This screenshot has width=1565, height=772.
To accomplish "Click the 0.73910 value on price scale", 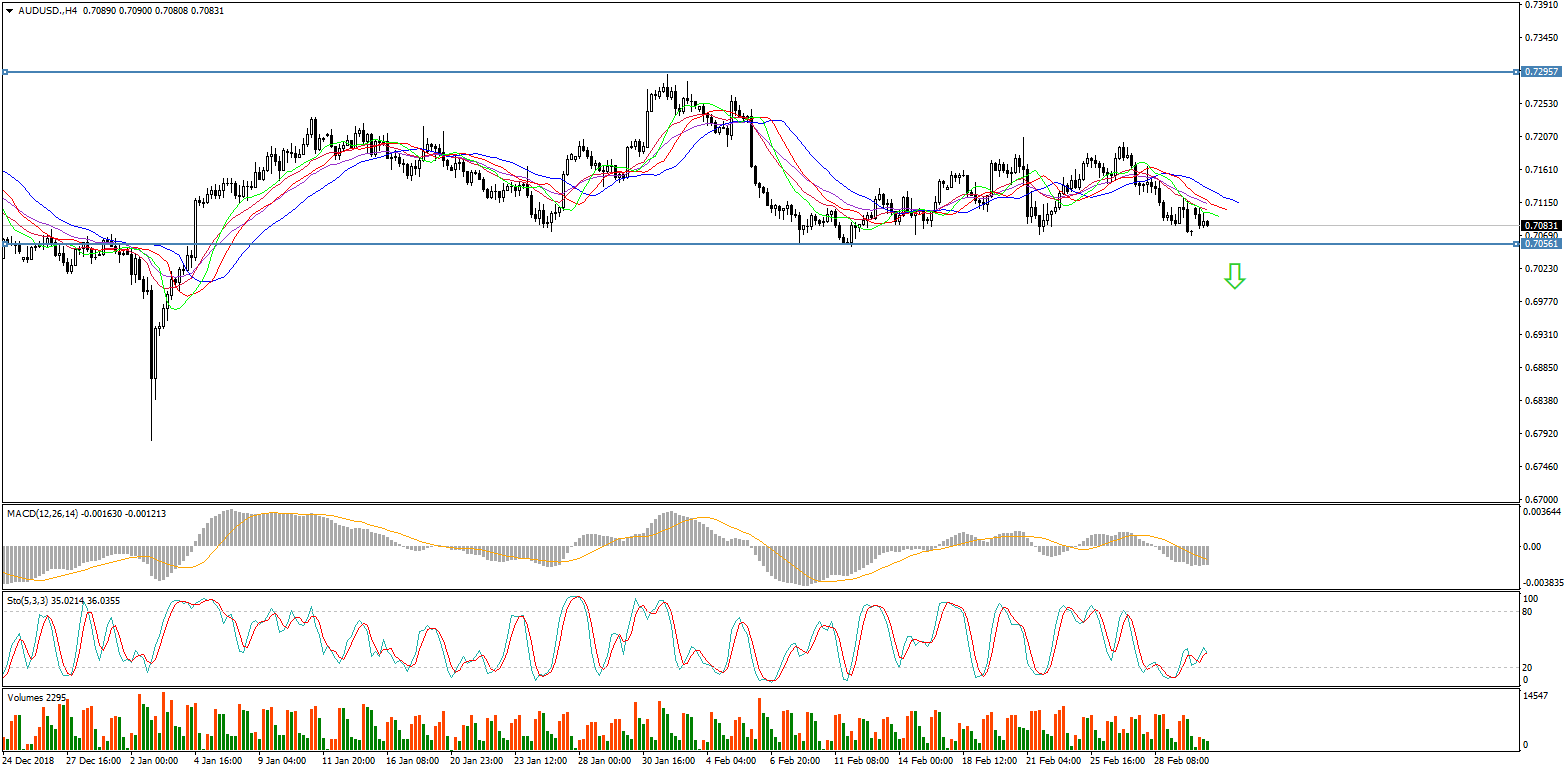I will tap(1541, 5).
